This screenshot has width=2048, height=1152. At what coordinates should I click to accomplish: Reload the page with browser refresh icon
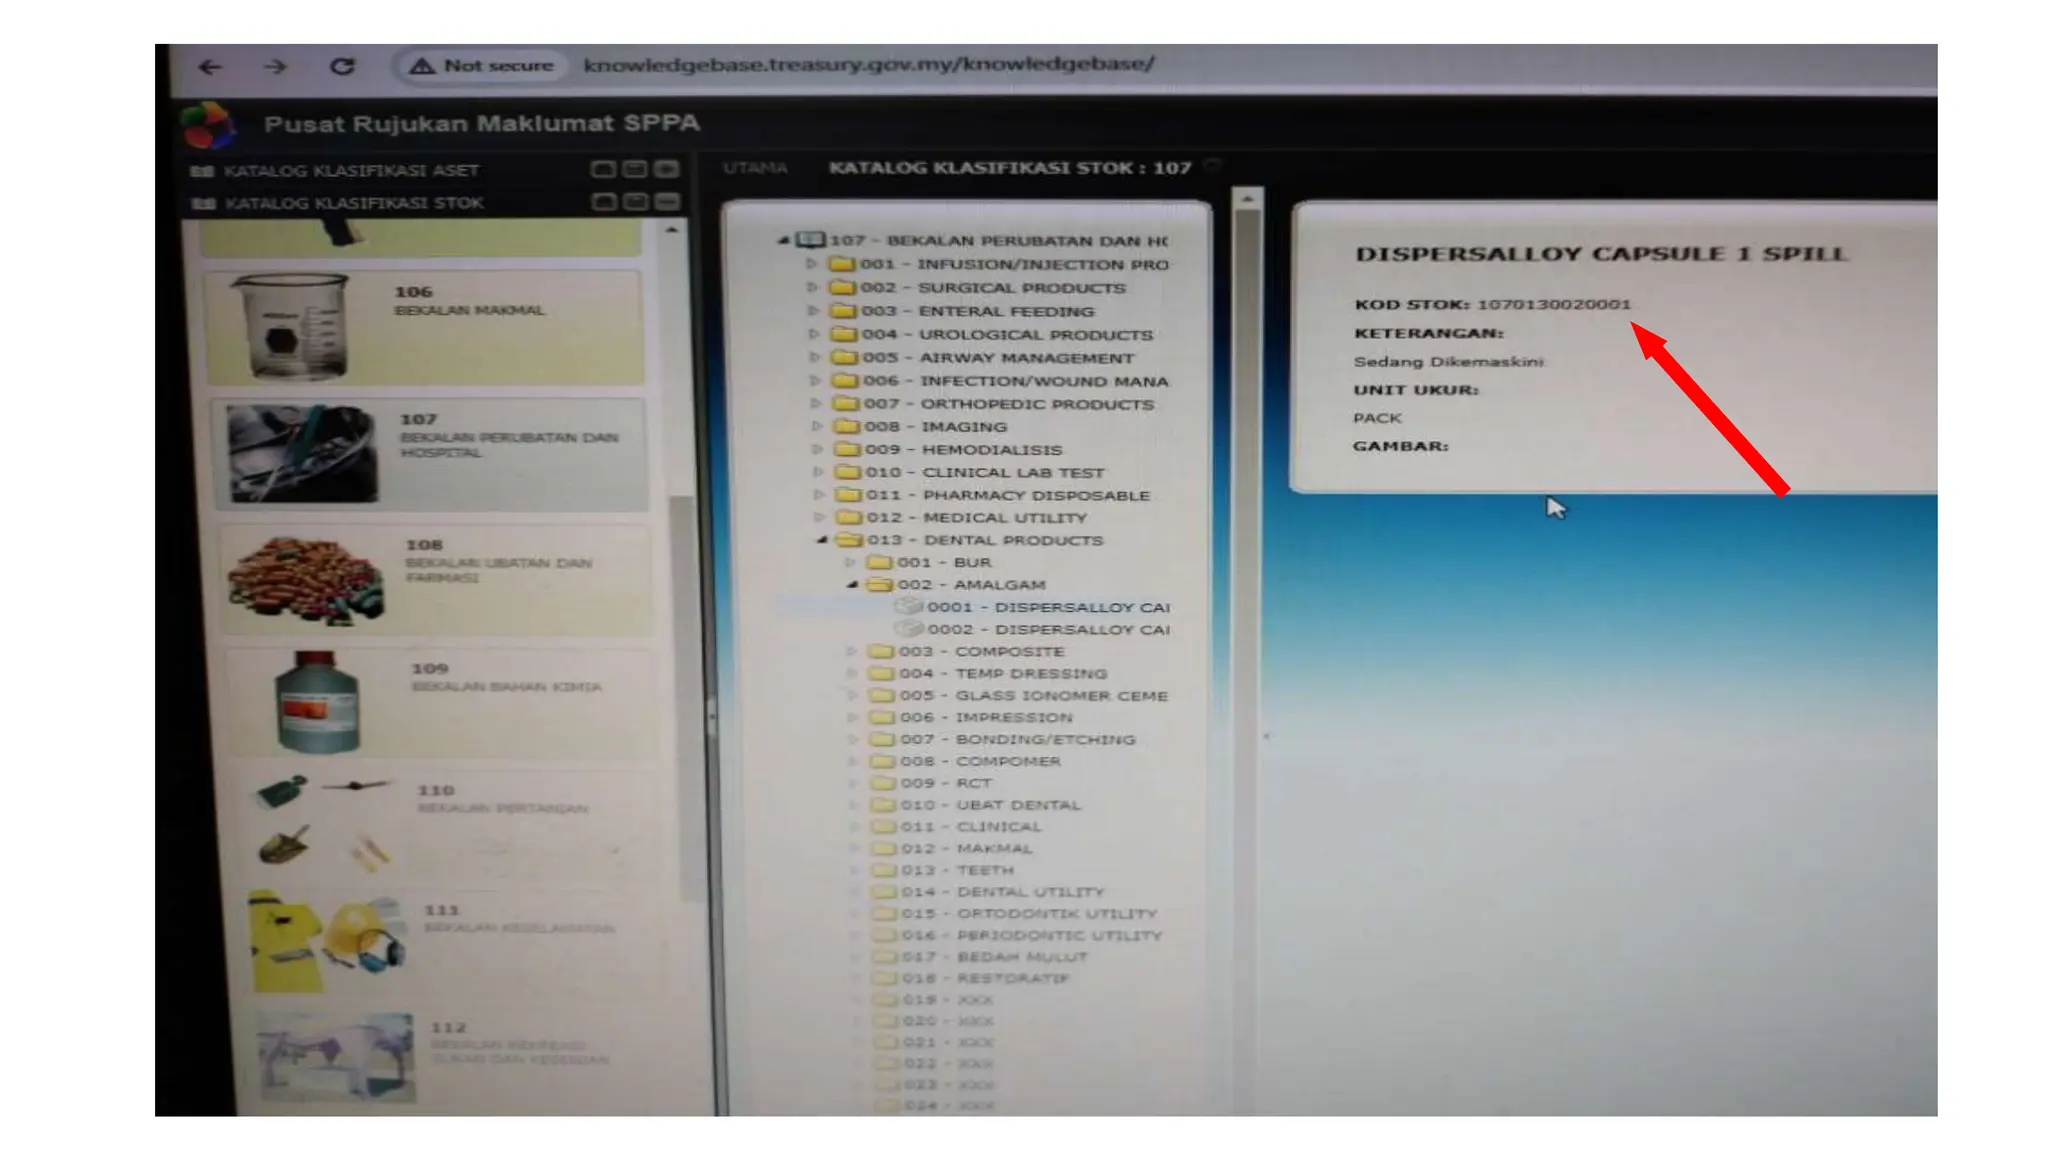tap(342, 66)
